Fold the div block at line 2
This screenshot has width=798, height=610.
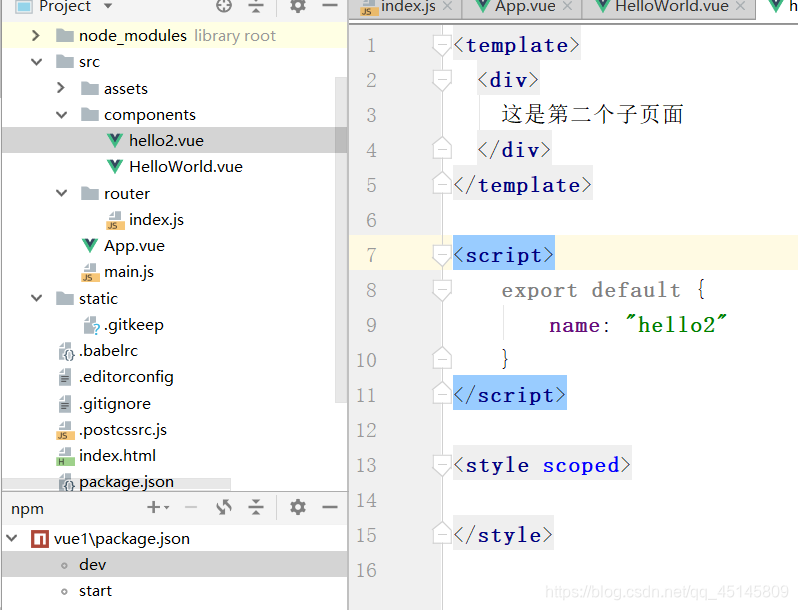[x=442, y=80]
